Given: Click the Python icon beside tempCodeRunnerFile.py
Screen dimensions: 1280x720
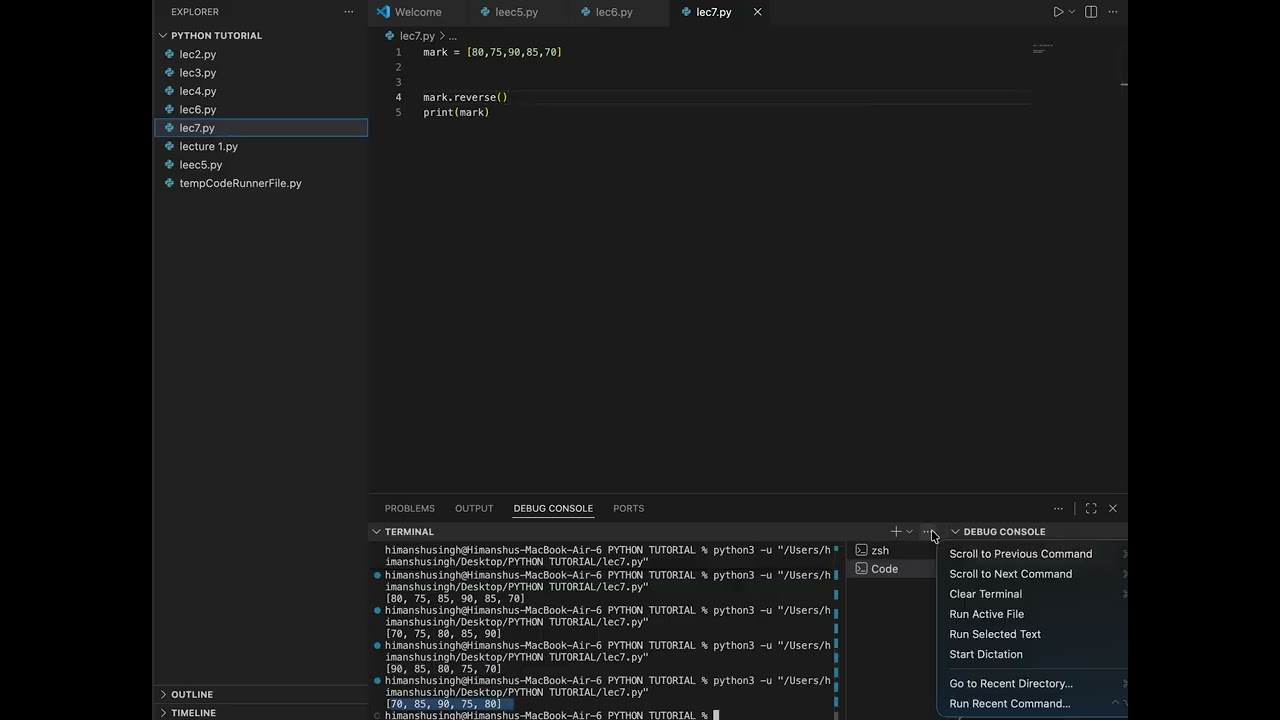Looking at the screenshot, I should point(169,183).
